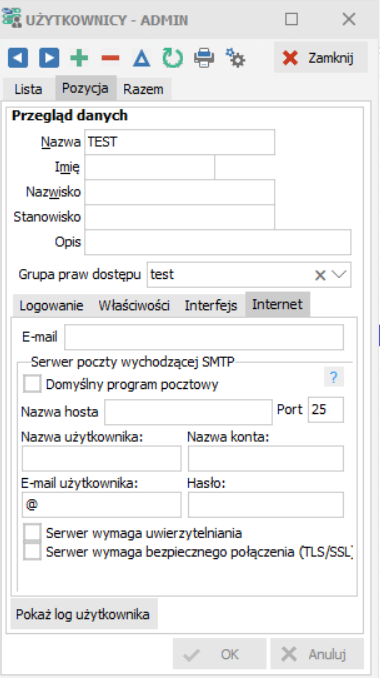Click the E-mail input field

pyautogui.click(x=204, y=337)
